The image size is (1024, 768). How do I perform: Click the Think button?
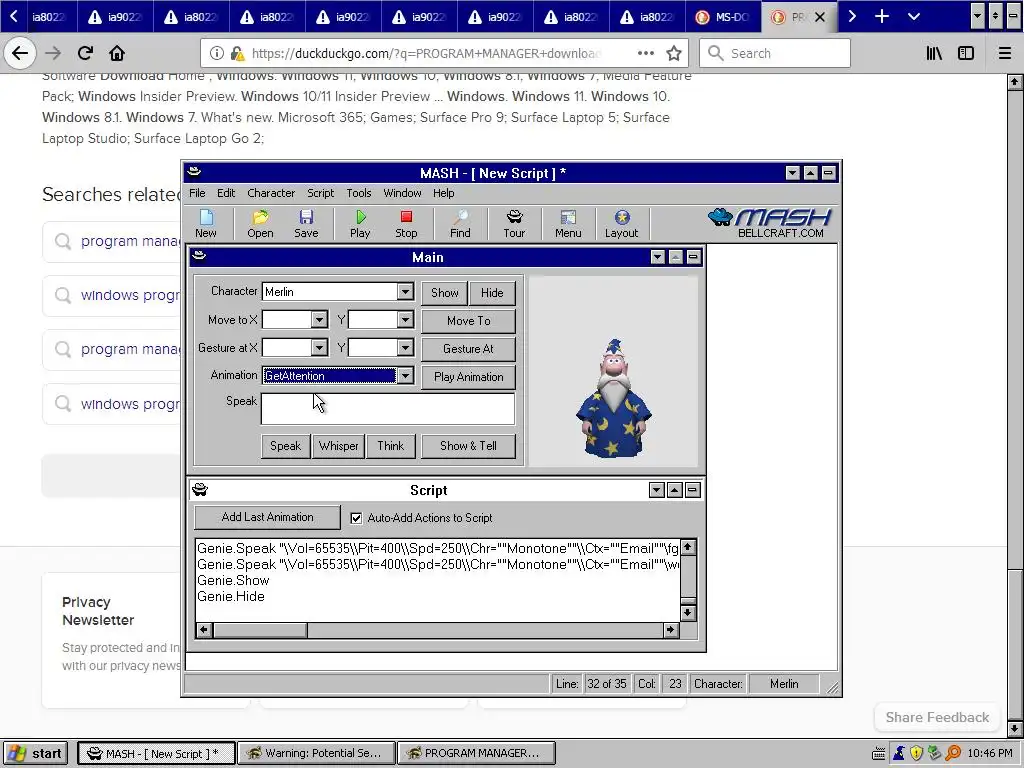coord(391,446)
